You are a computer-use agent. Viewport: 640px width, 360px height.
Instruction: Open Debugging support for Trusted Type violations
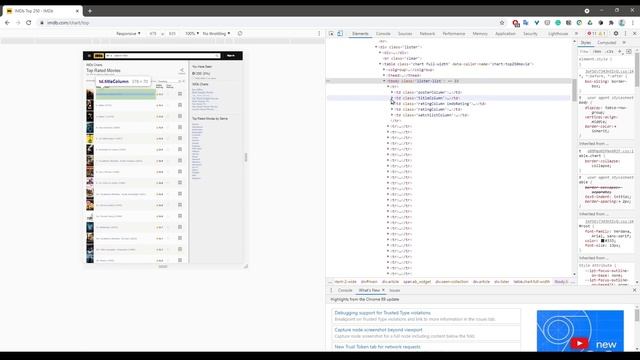click(382, 313)
